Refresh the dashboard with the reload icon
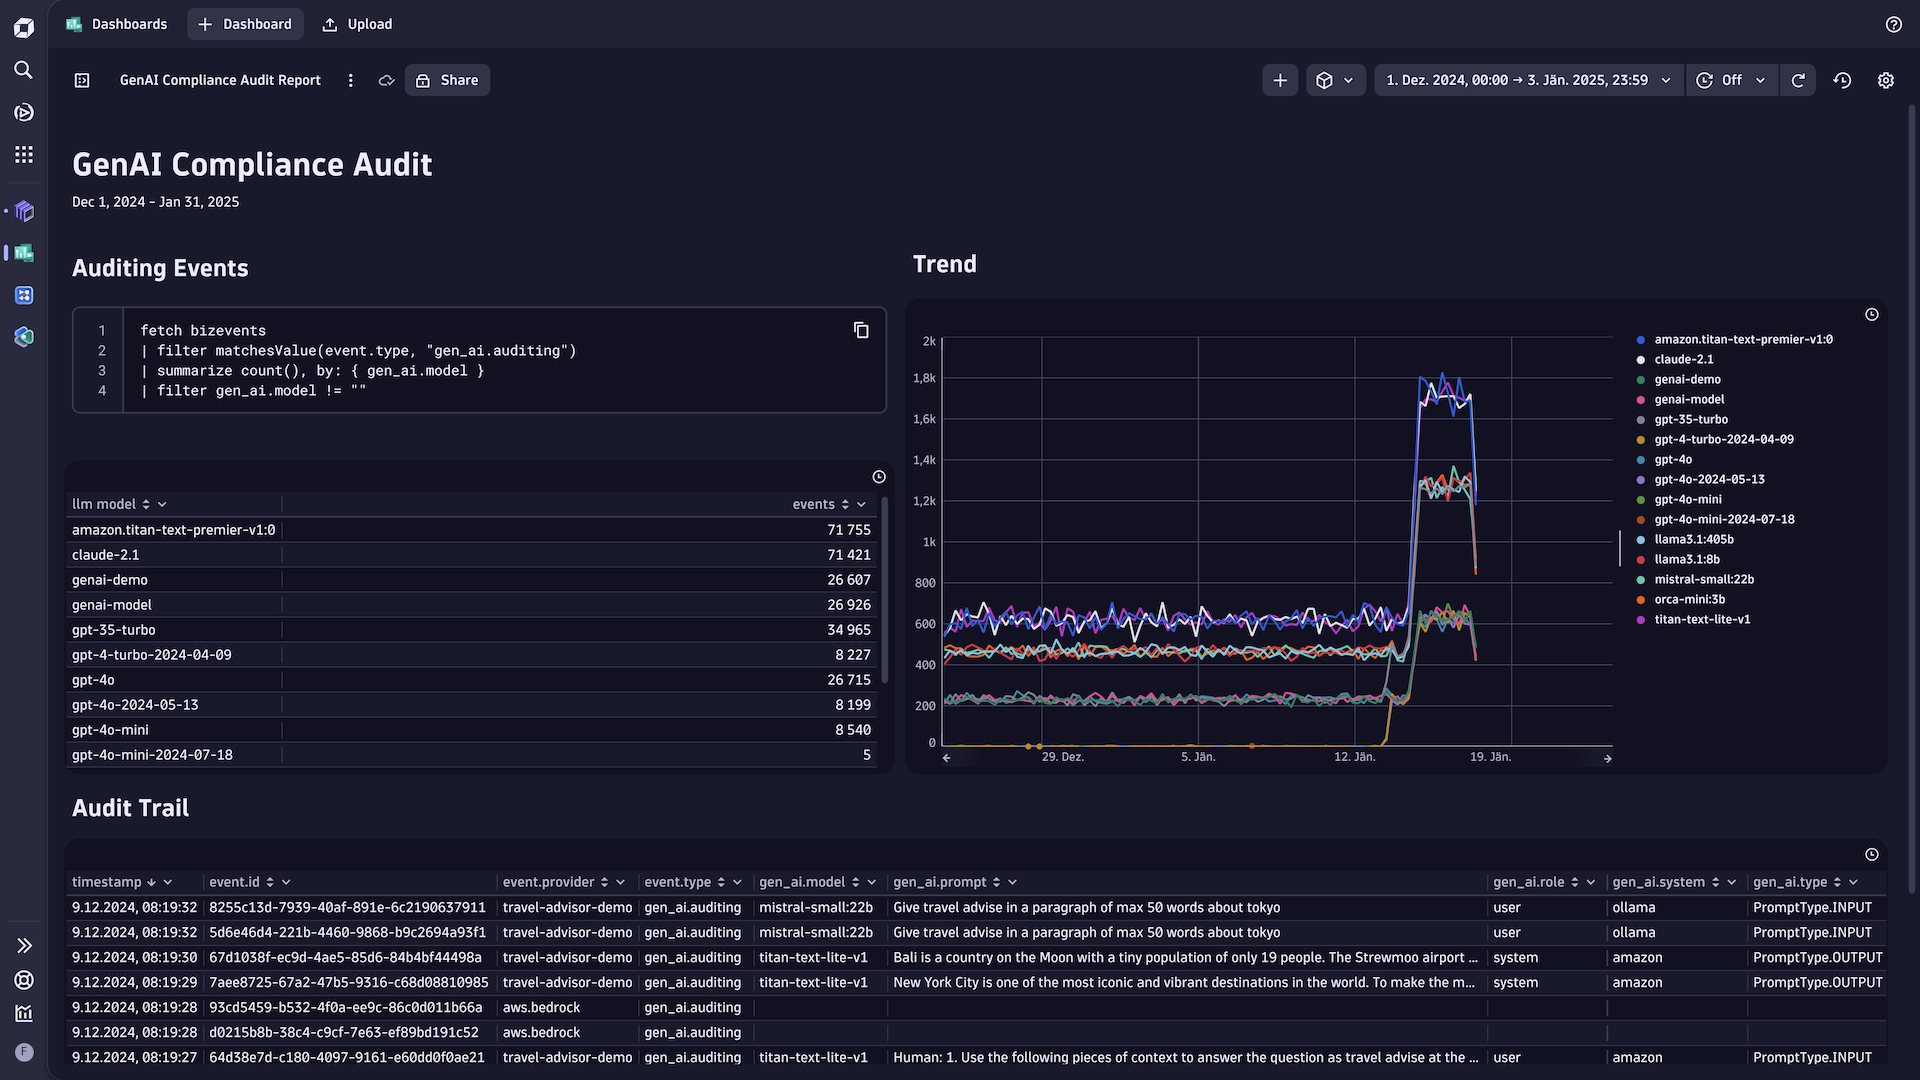The height and width of the screenshot is (1080, 1920). pyautogui.click(x=1798, y=80)
